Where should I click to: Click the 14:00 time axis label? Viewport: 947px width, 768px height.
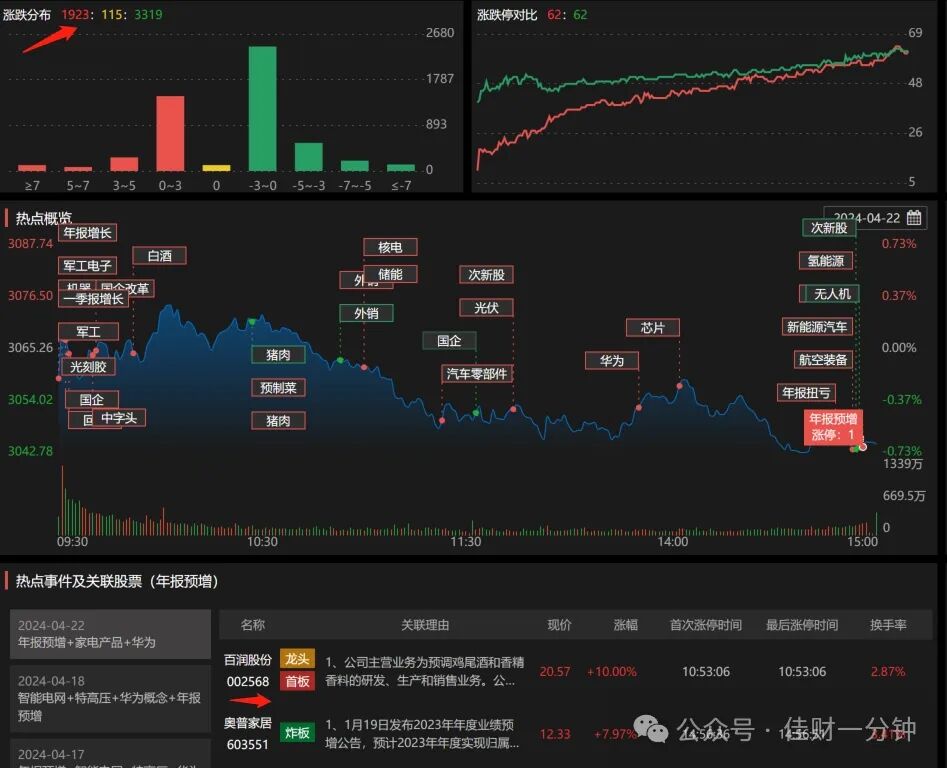pos(672,542)
